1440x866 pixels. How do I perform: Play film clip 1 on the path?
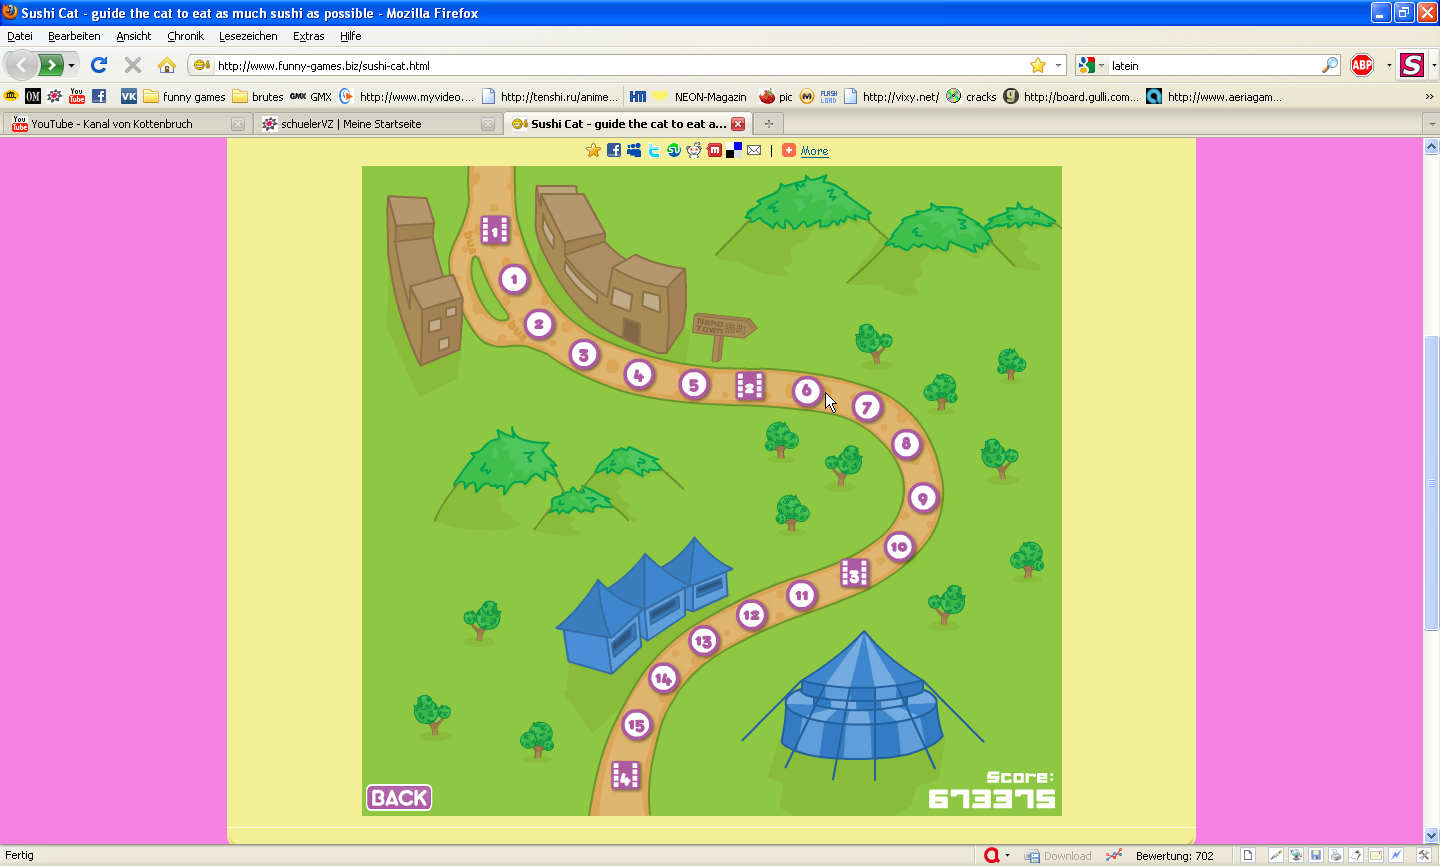pos(495,230)
